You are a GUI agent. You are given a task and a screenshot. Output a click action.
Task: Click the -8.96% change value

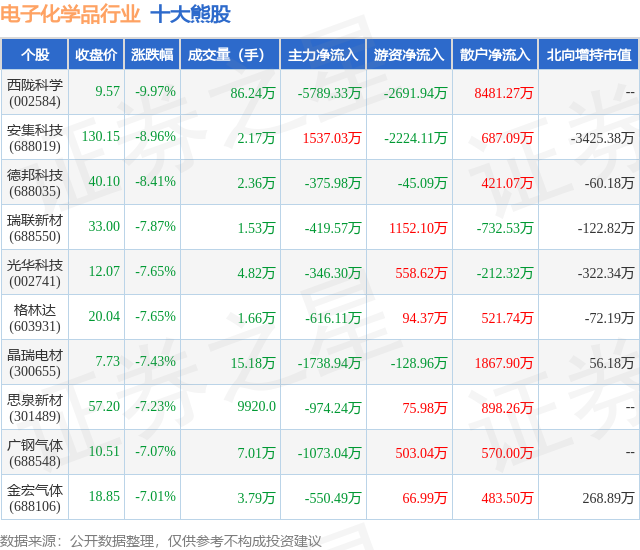[156, 136]
